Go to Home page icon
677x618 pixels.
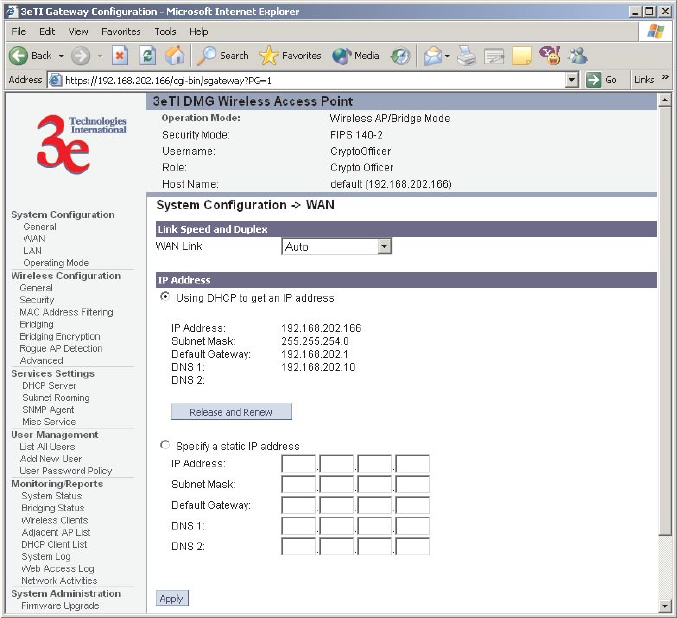[x=174, y=55]
